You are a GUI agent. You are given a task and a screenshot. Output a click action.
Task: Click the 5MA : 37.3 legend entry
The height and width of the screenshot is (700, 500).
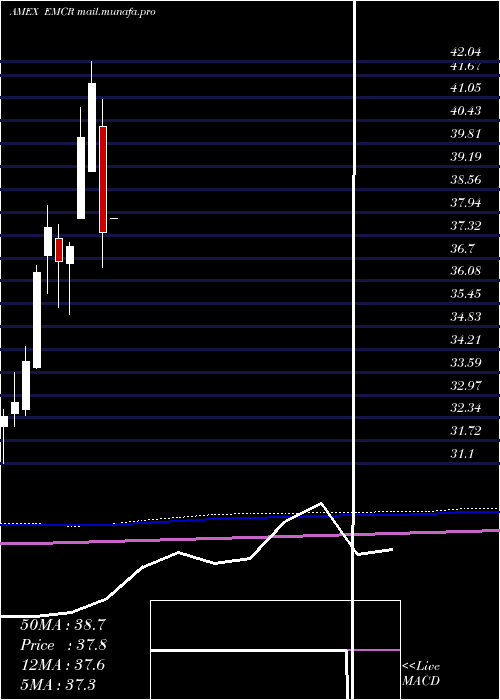(58, 684)
